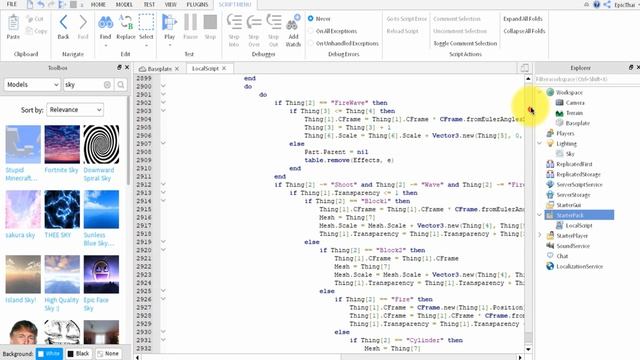Select the On All Exceptions radio

tap(311, 31)
